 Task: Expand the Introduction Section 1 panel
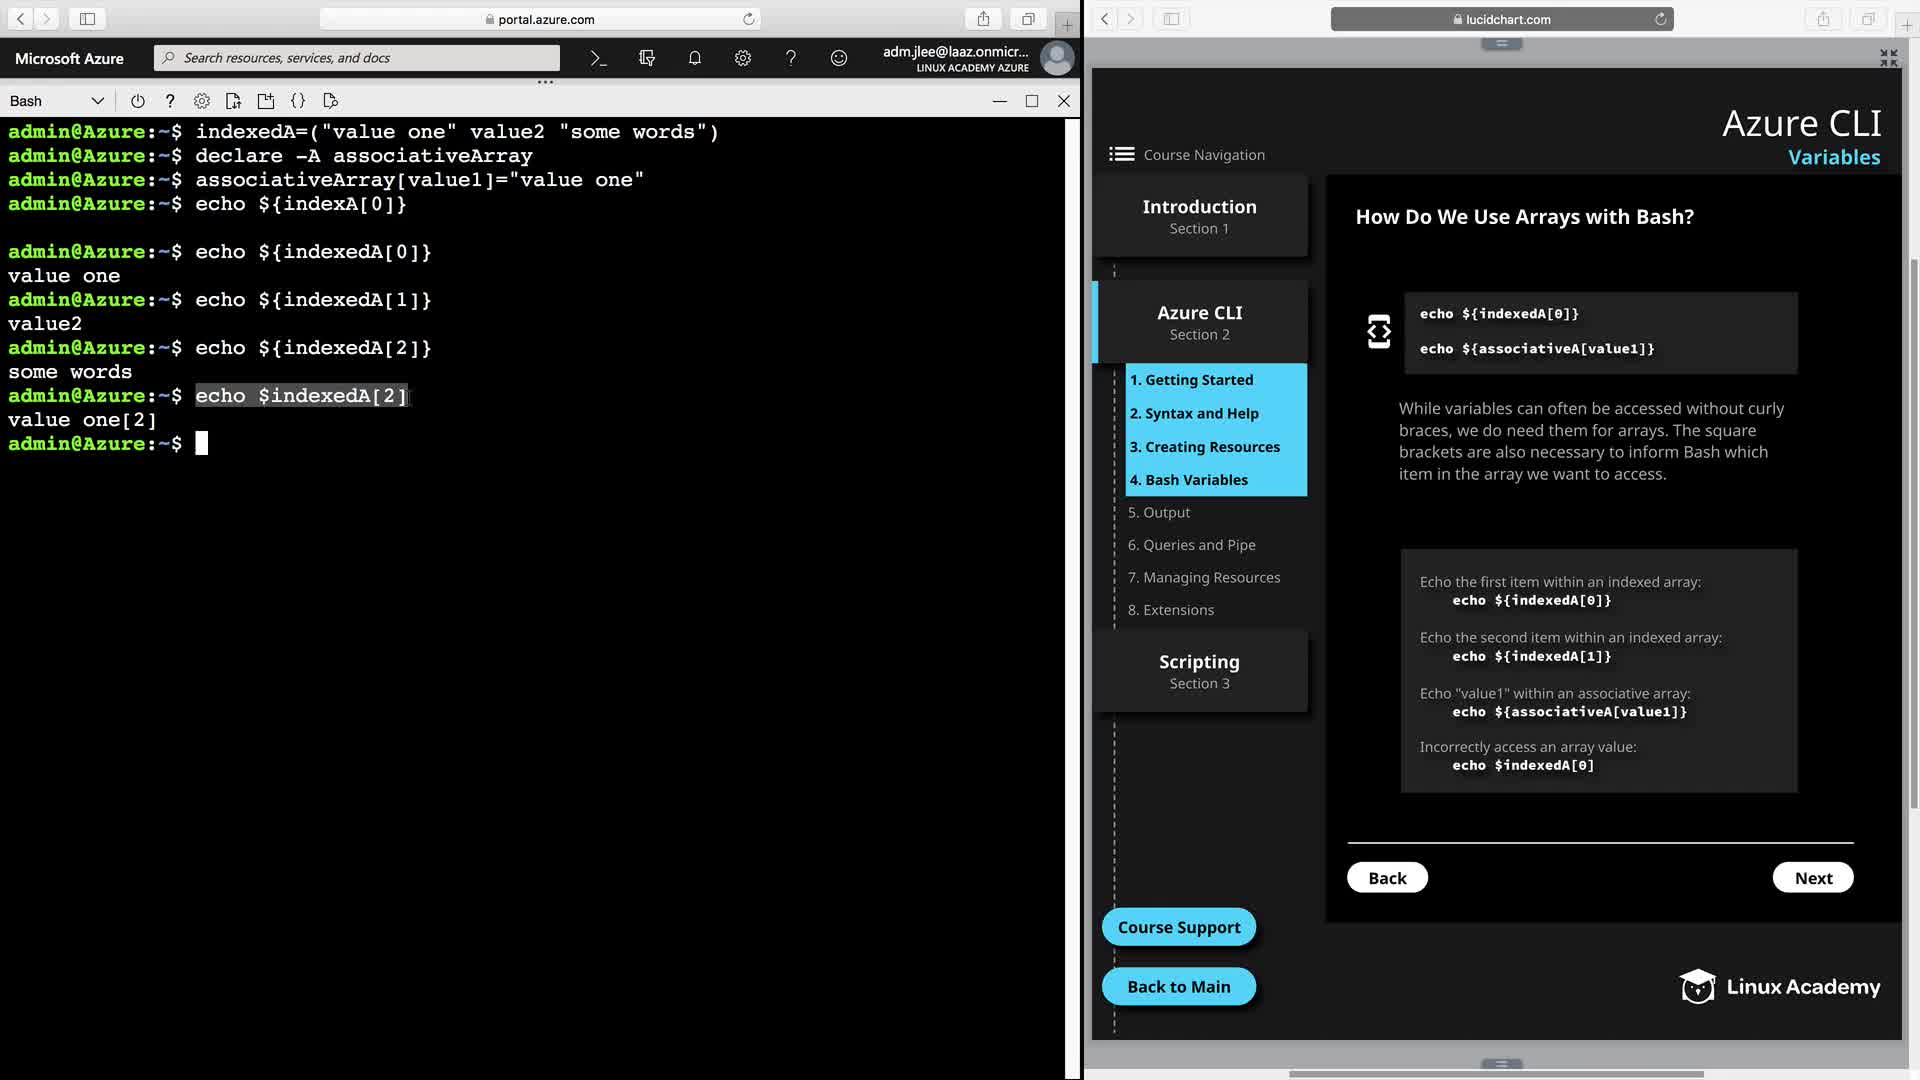coord(1199,216)
